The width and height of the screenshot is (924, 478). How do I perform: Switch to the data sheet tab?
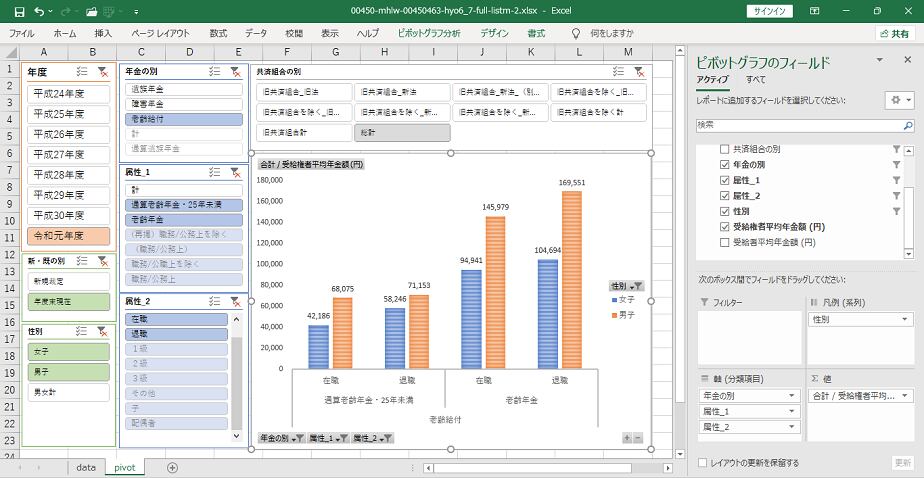coord(85,467)
